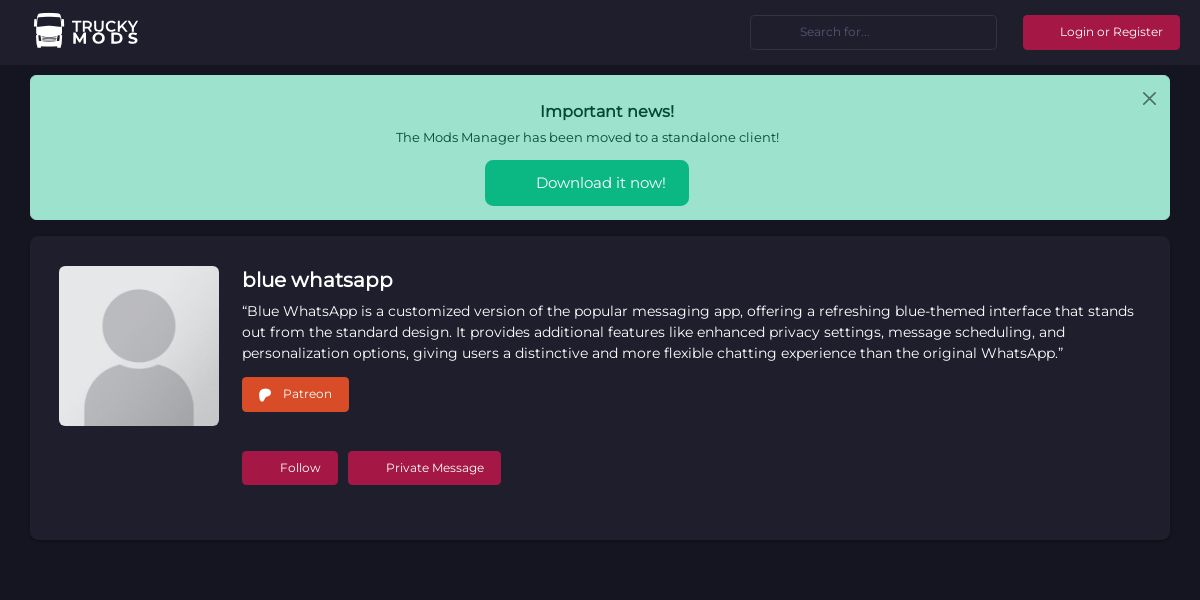
Task: Click the Mods Manager standalone client notice text
Action: pyautogui.click(x=587, y=138)
